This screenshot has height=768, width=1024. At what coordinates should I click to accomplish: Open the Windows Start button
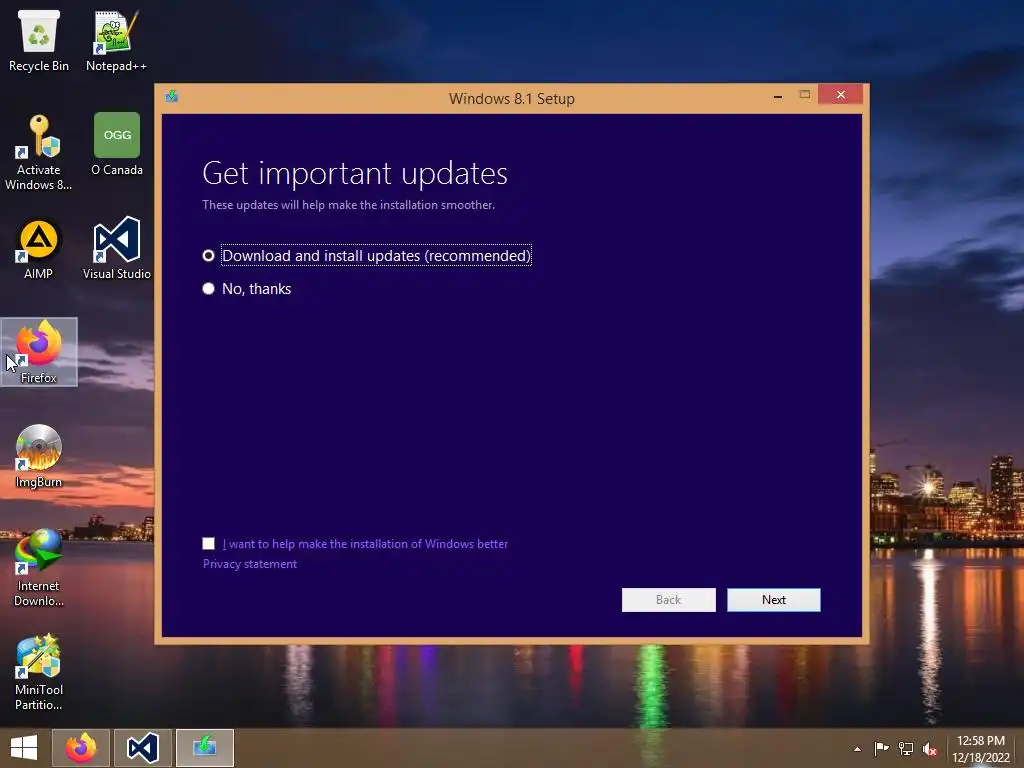pos(24,748)
